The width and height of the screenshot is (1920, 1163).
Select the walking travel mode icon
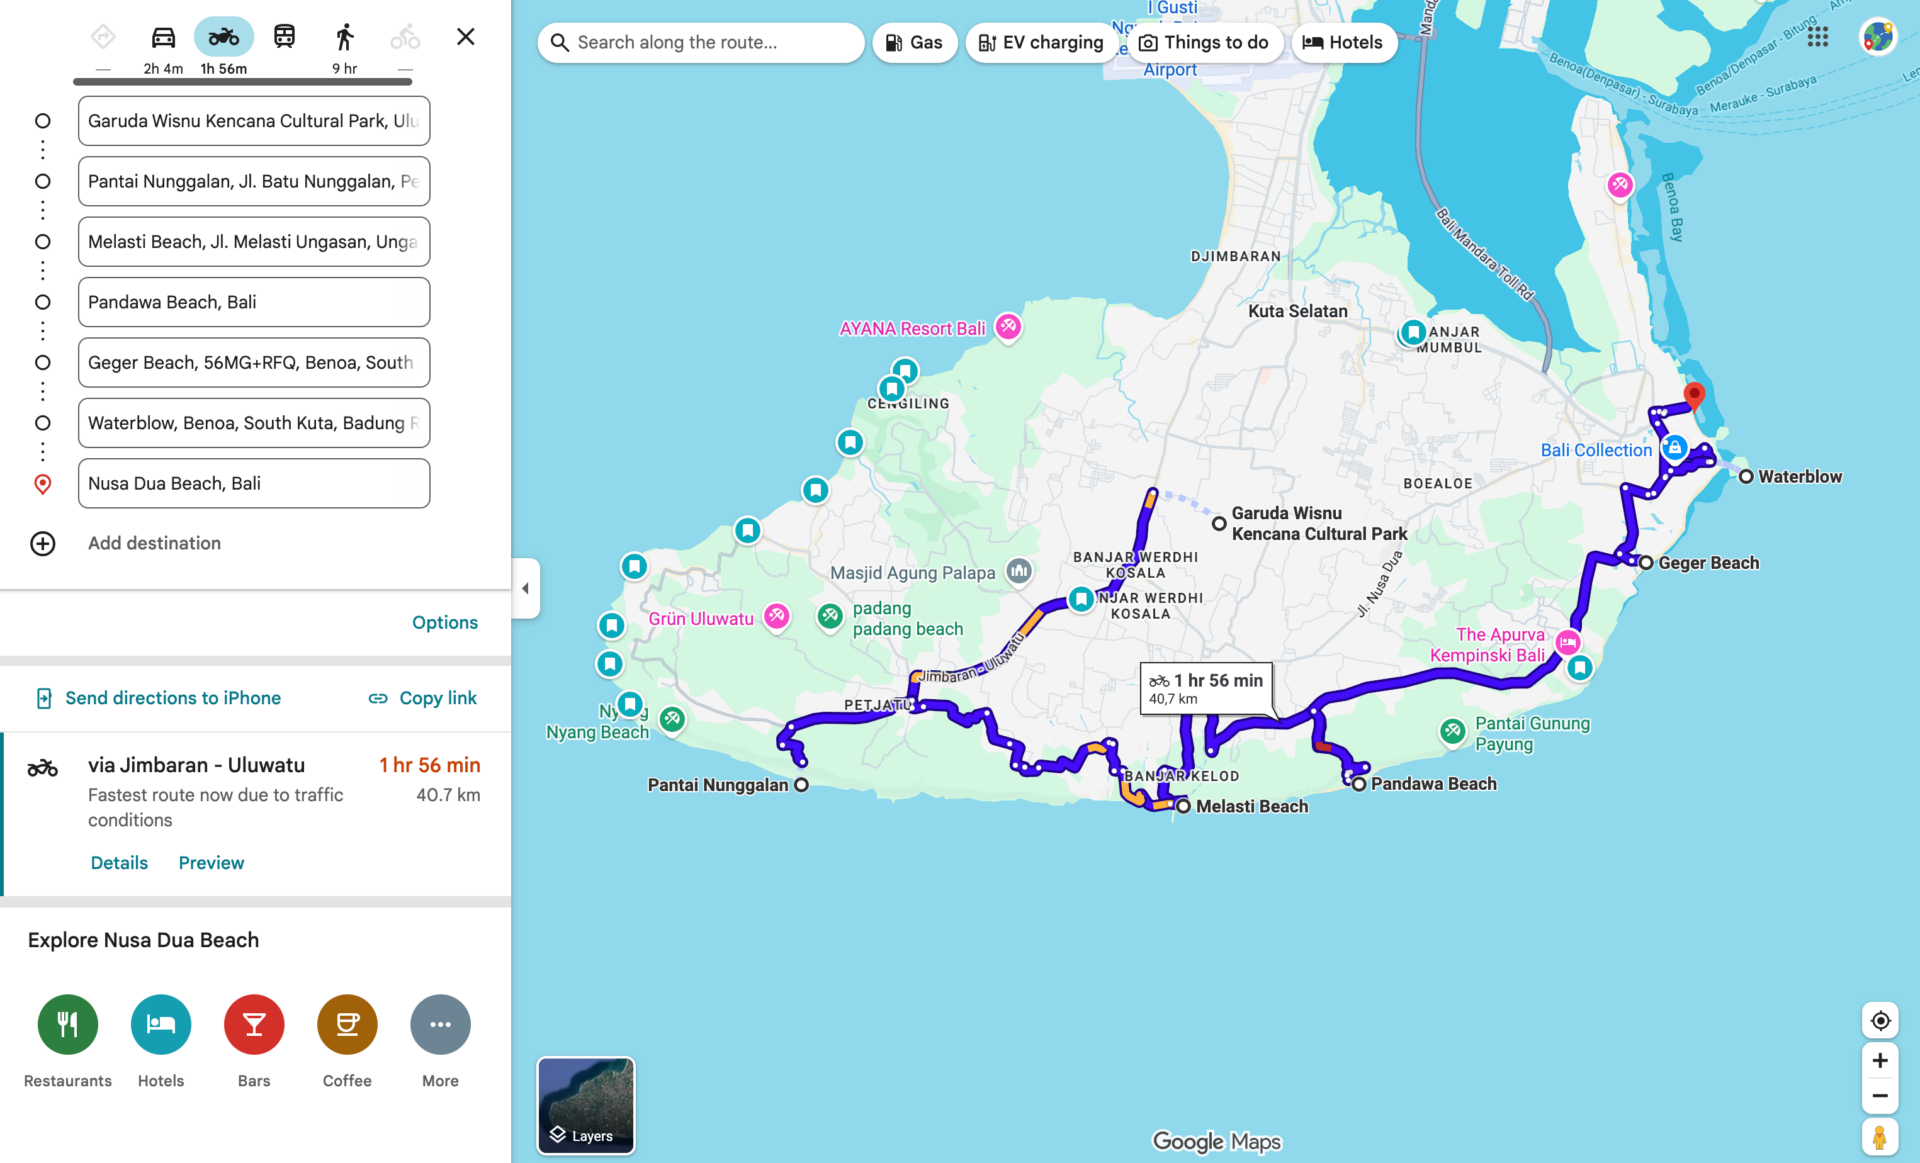coord(344,38)
